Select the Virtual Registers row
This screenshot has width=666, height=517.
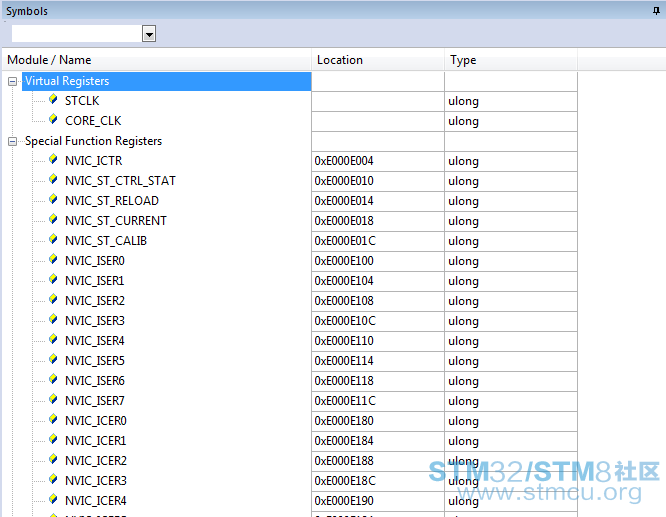tap(166, 81)
